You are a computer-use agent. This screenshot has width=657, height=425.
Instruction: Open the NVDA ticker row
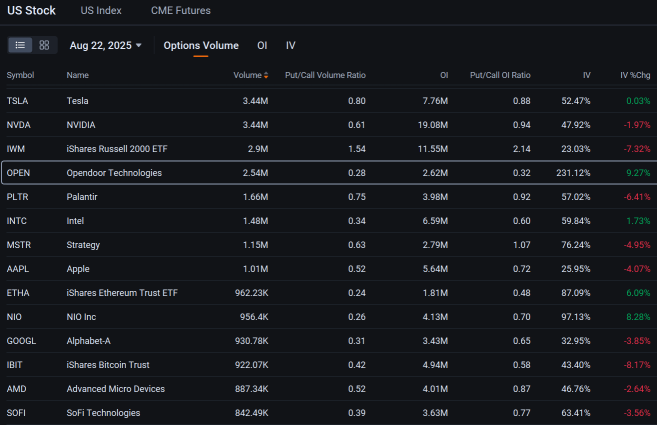[18, 125]
